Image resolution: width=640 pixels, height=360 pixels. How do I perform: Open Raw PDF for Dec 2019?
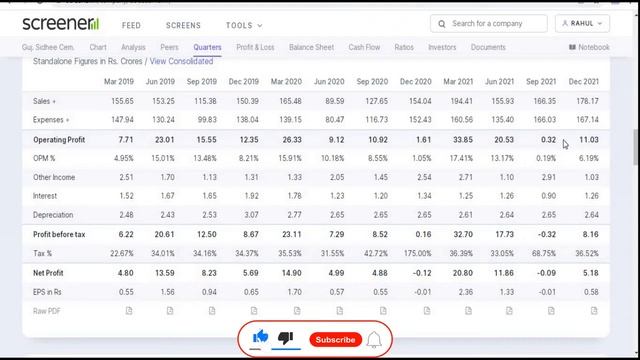(254, 311)
